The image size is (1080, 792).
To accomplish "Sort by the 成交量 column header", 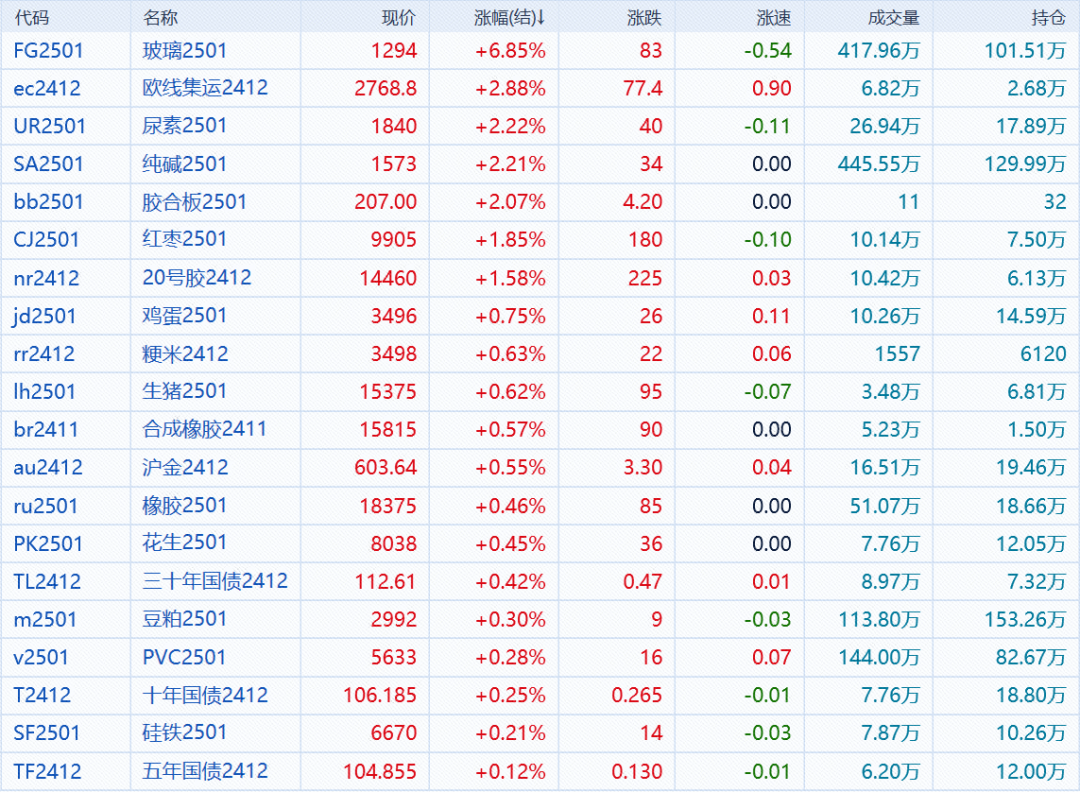I will [893, 18].
